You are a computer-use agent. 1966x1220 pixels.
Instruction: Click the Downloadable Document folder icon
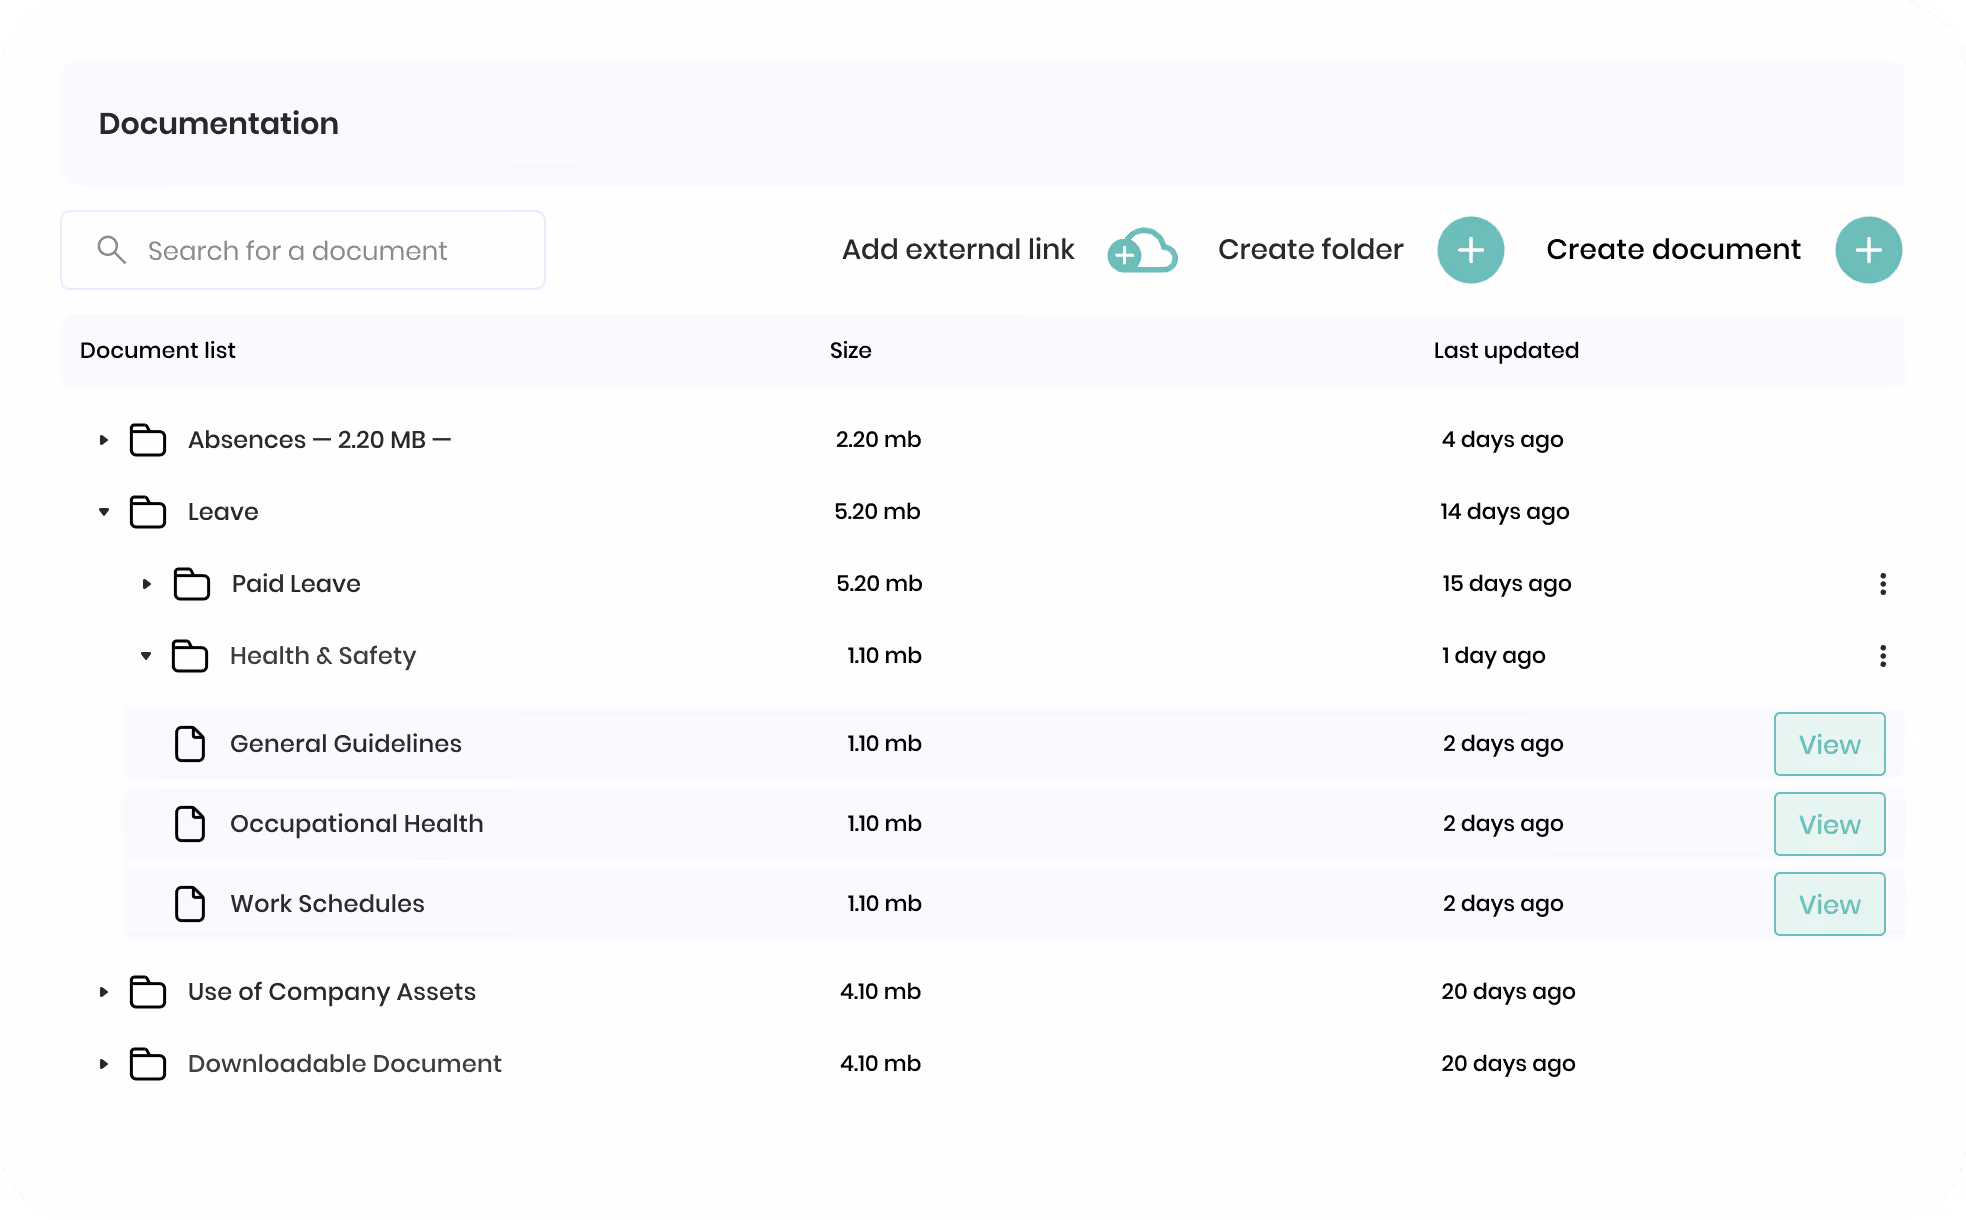pos(148,1064)
